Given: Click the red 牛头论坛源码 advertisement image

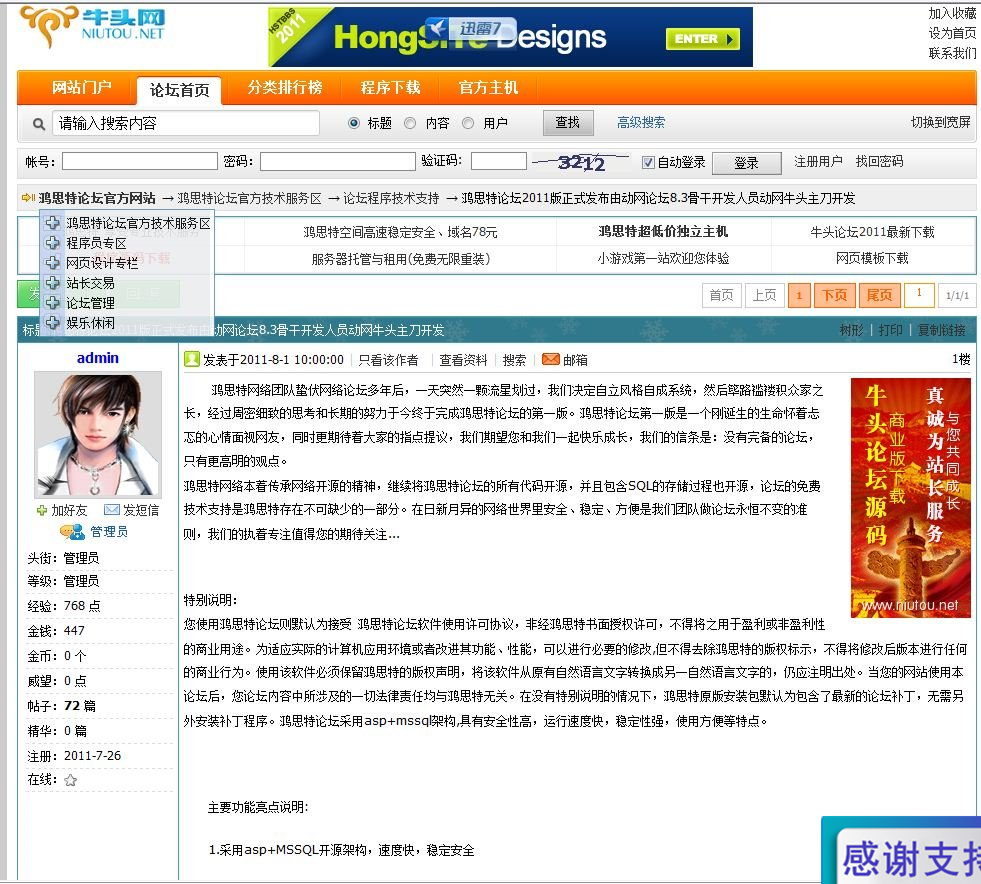Looking at the screenshot, I should [910, 498].
